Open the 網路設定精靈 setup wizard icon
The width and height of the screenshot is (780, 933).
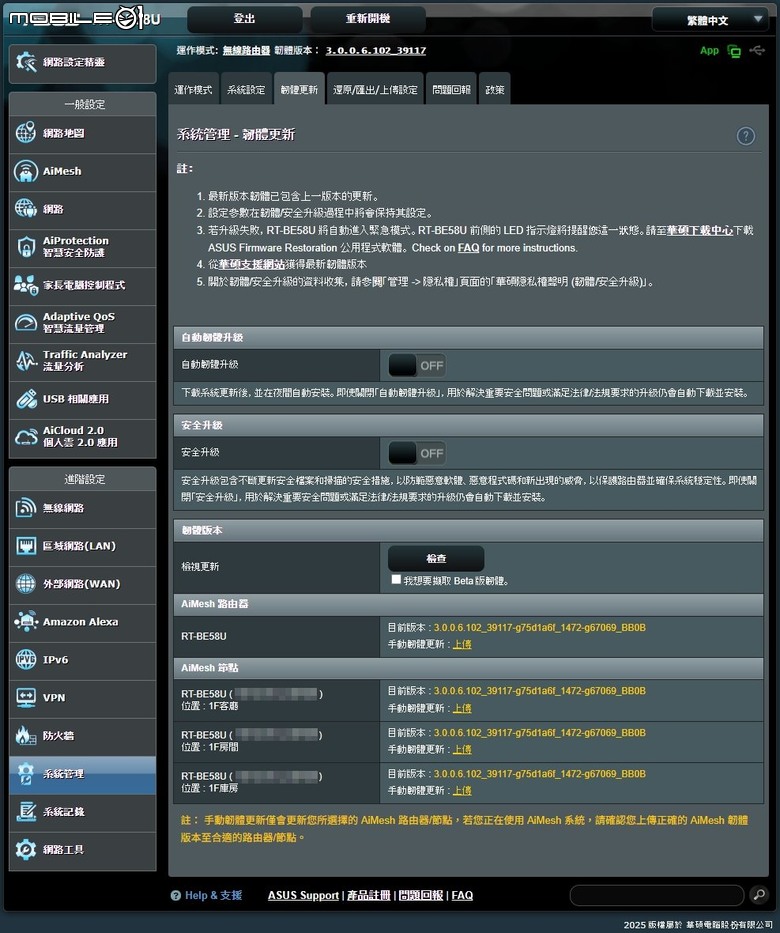[26, 62]
